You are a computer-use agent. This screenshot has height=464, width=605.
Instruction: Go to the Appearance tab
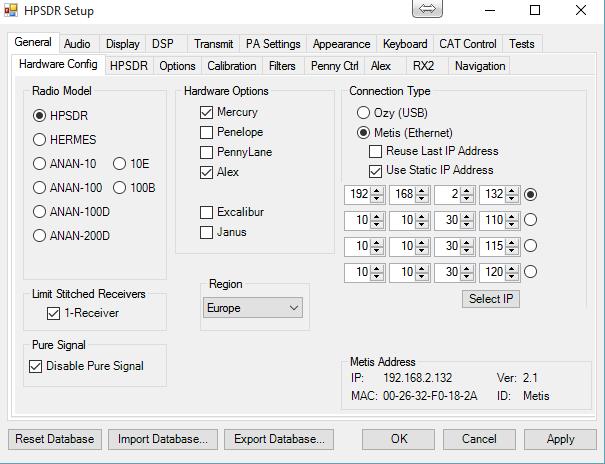[341, 44]
